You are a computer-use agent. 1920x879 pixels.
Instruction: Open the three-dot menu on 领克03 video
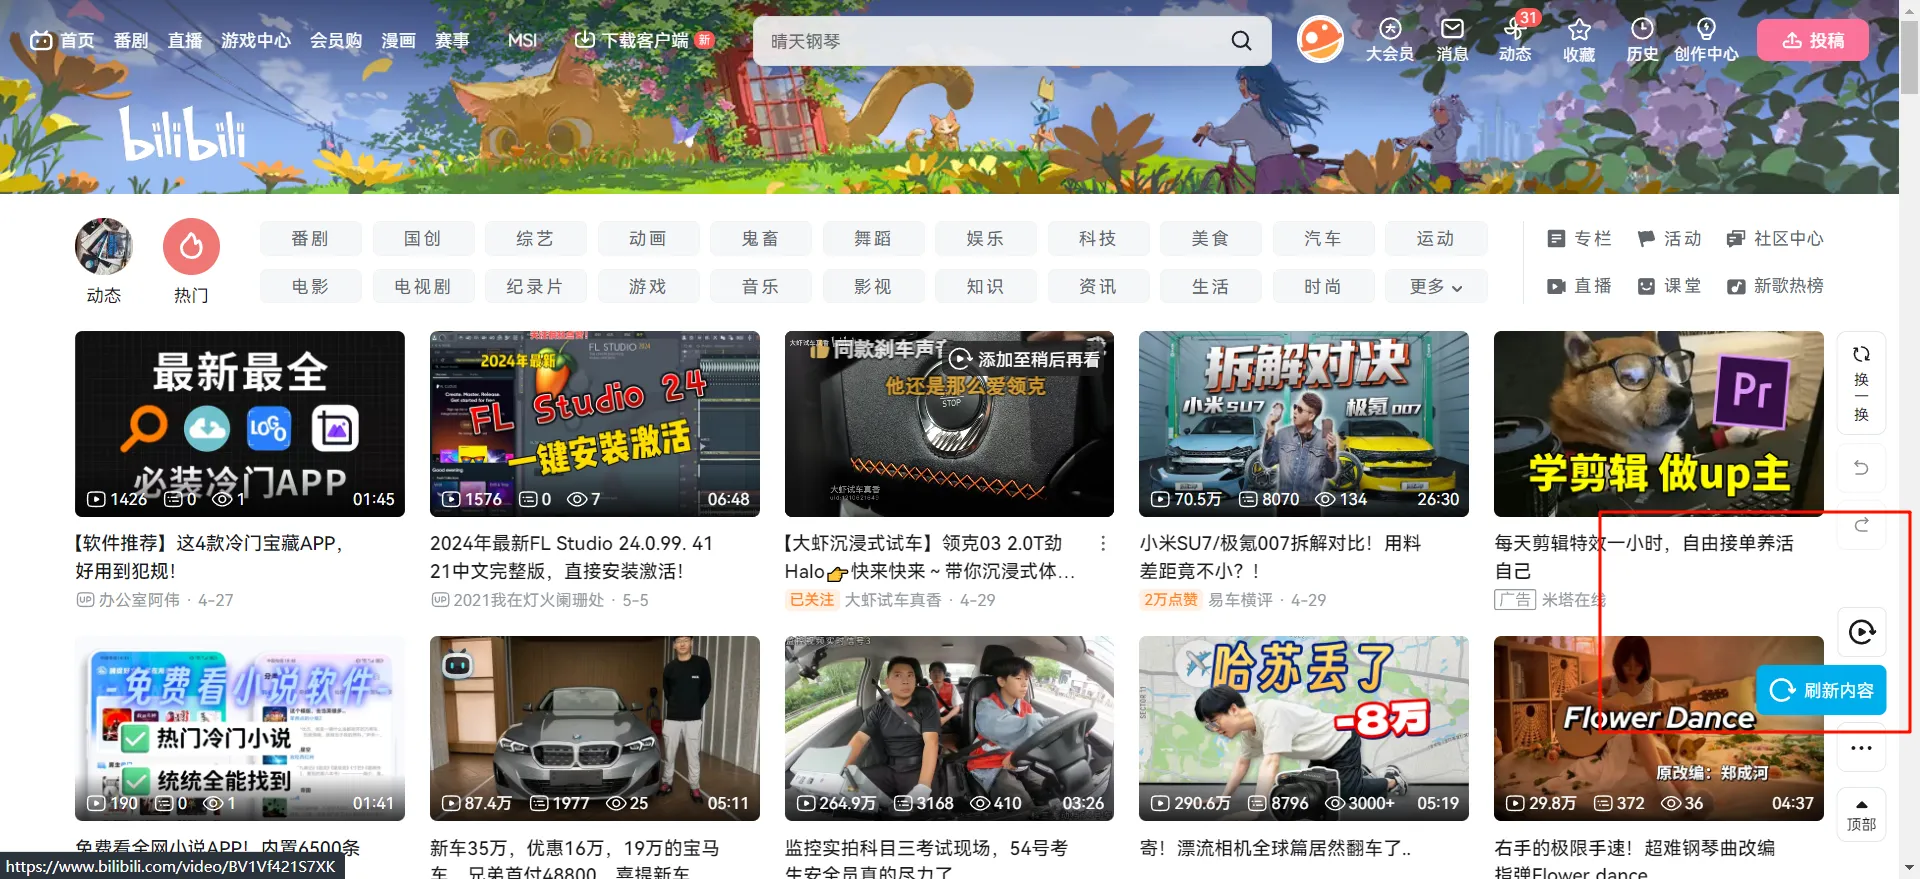point(1103,543)
